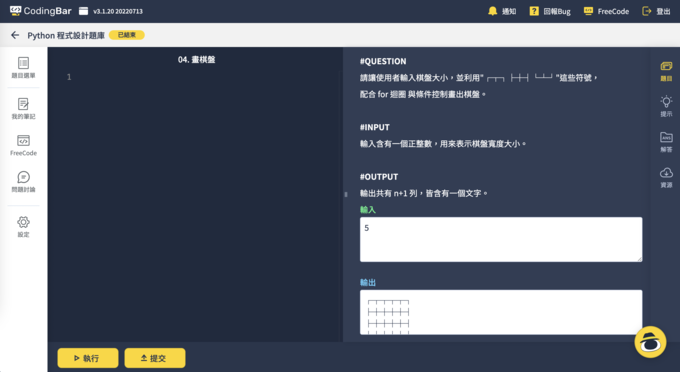Image resolution: width=680 pixels, height=372 pixels.
Task: Click the panel divider handle
Action: [346, 194]
